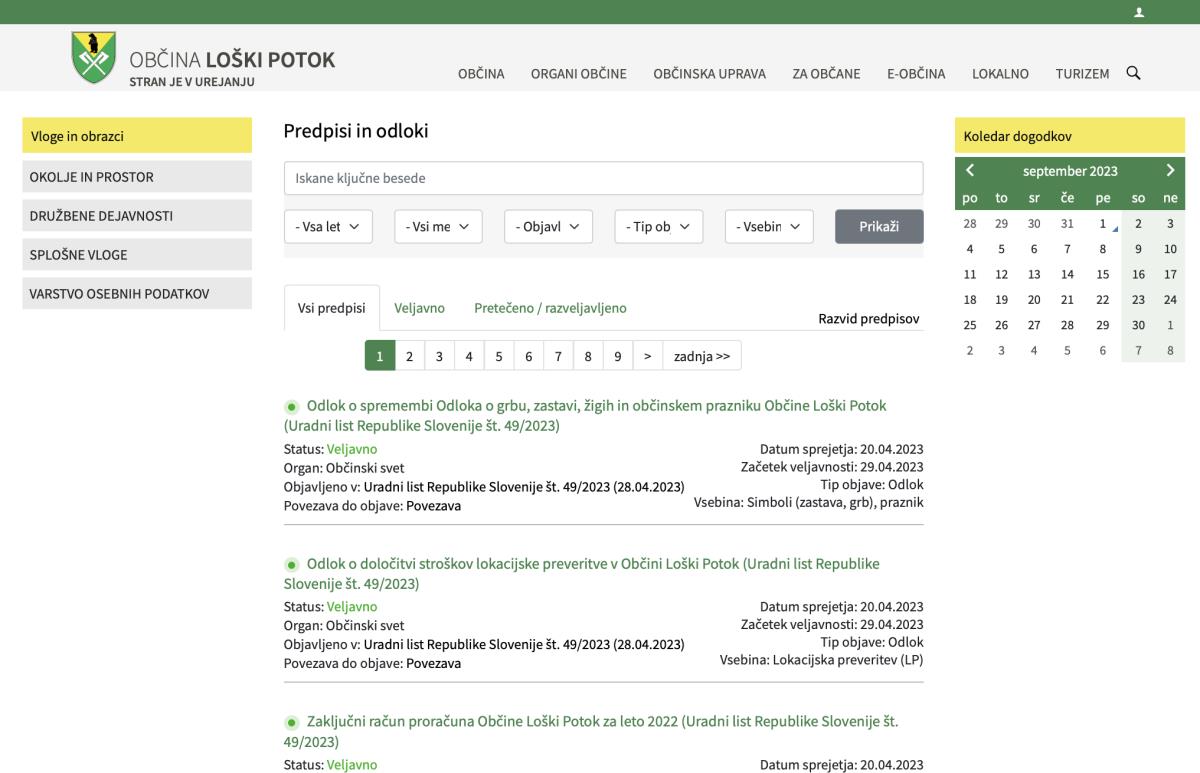Select Okolje in prostor category

137,177
